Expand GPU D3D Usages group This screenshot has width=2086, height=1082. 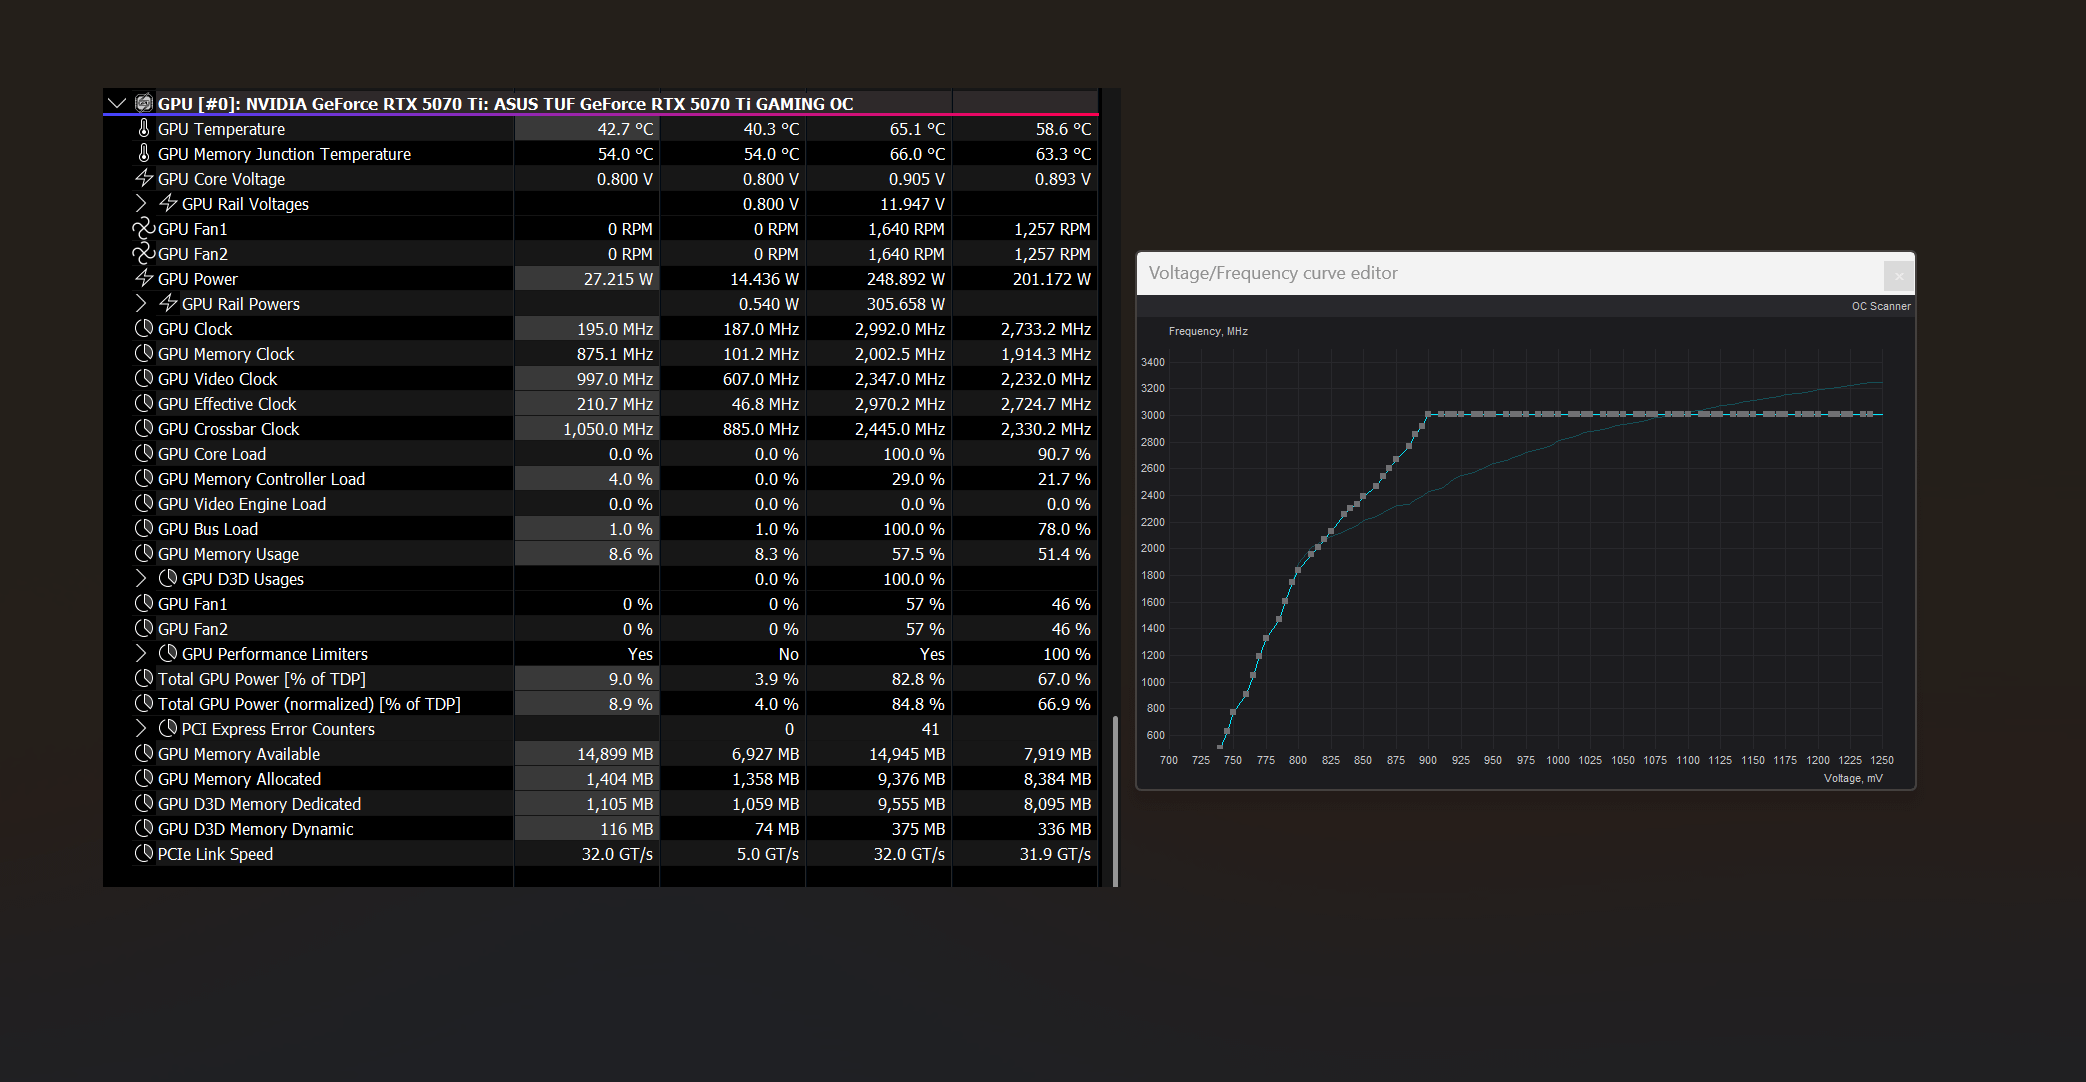point(141,578)
